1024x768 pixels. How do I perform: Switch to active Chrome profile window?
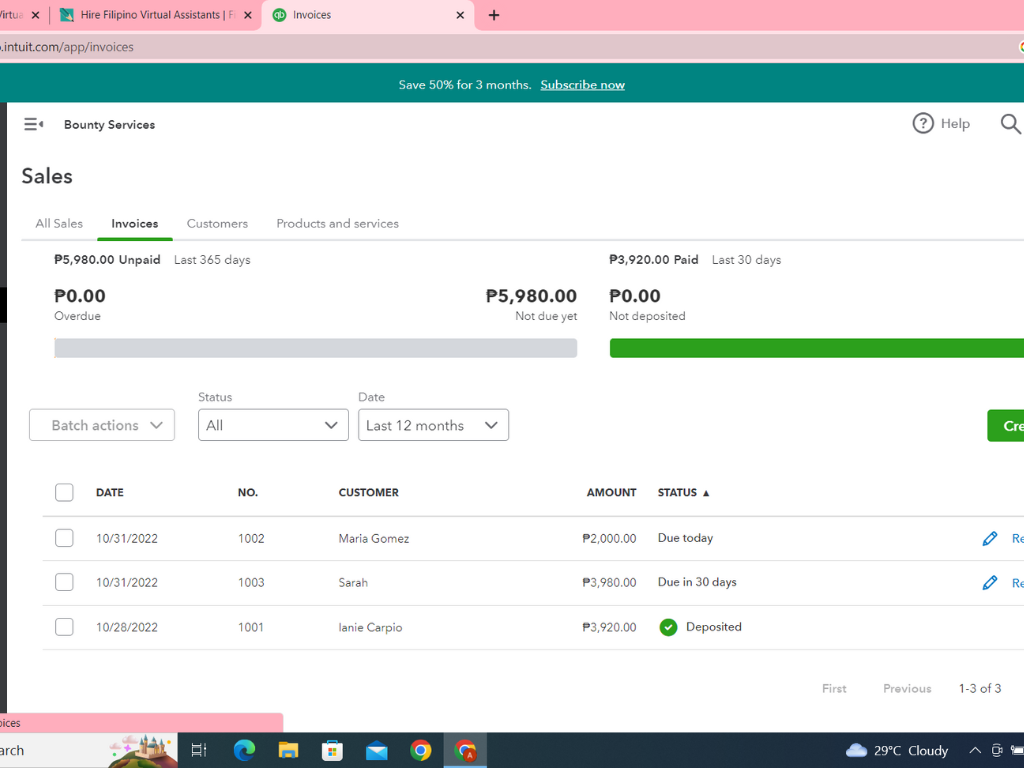[465, 750]
